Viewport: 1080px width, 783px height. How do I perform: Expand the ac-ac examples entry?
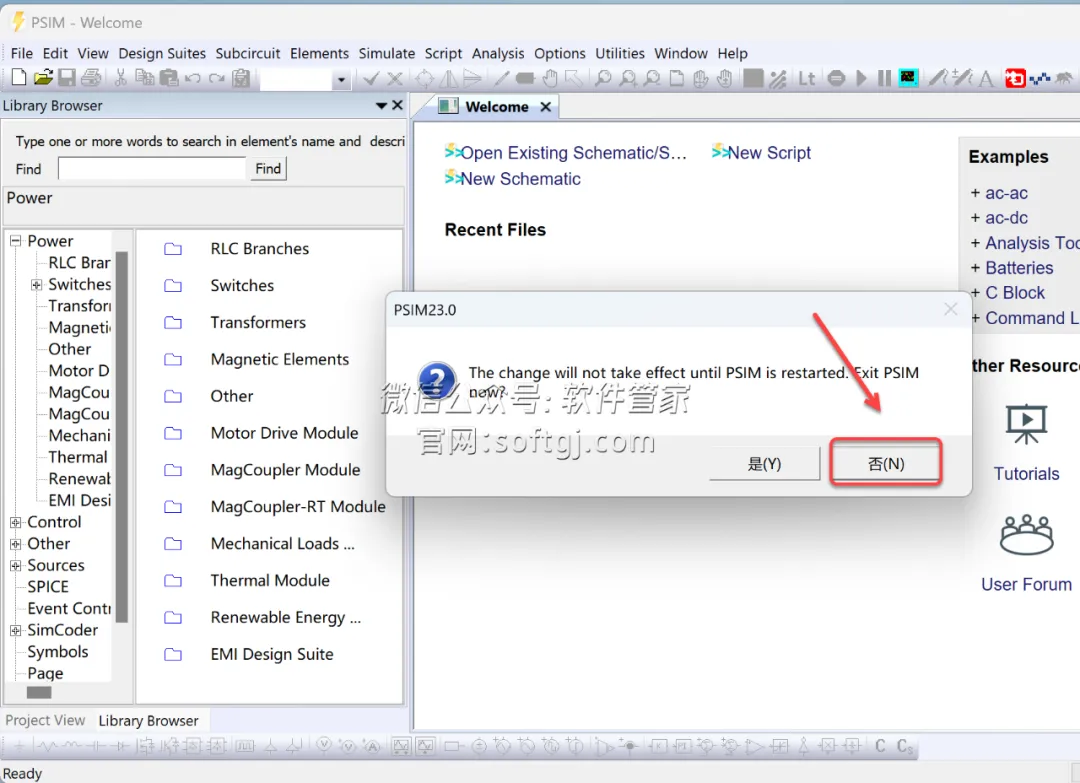(x=975, y=193)
